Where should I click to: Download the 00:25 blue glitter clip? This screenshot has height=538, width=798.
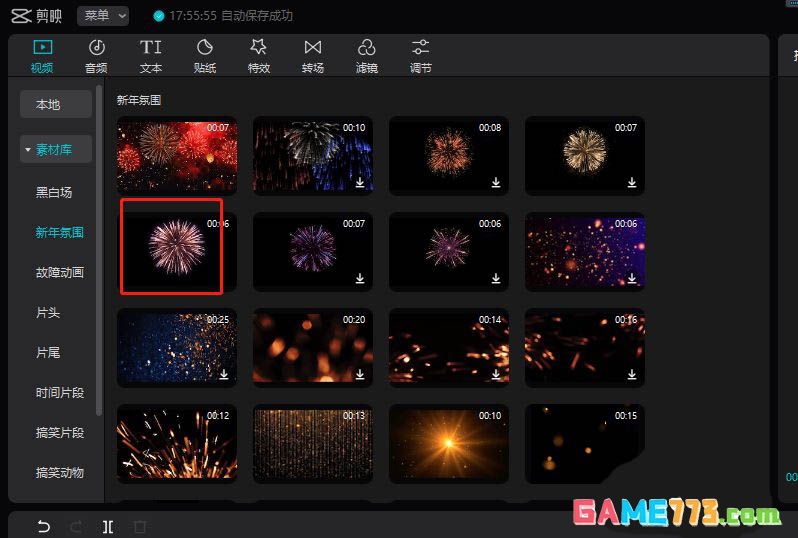pos(224,374)
